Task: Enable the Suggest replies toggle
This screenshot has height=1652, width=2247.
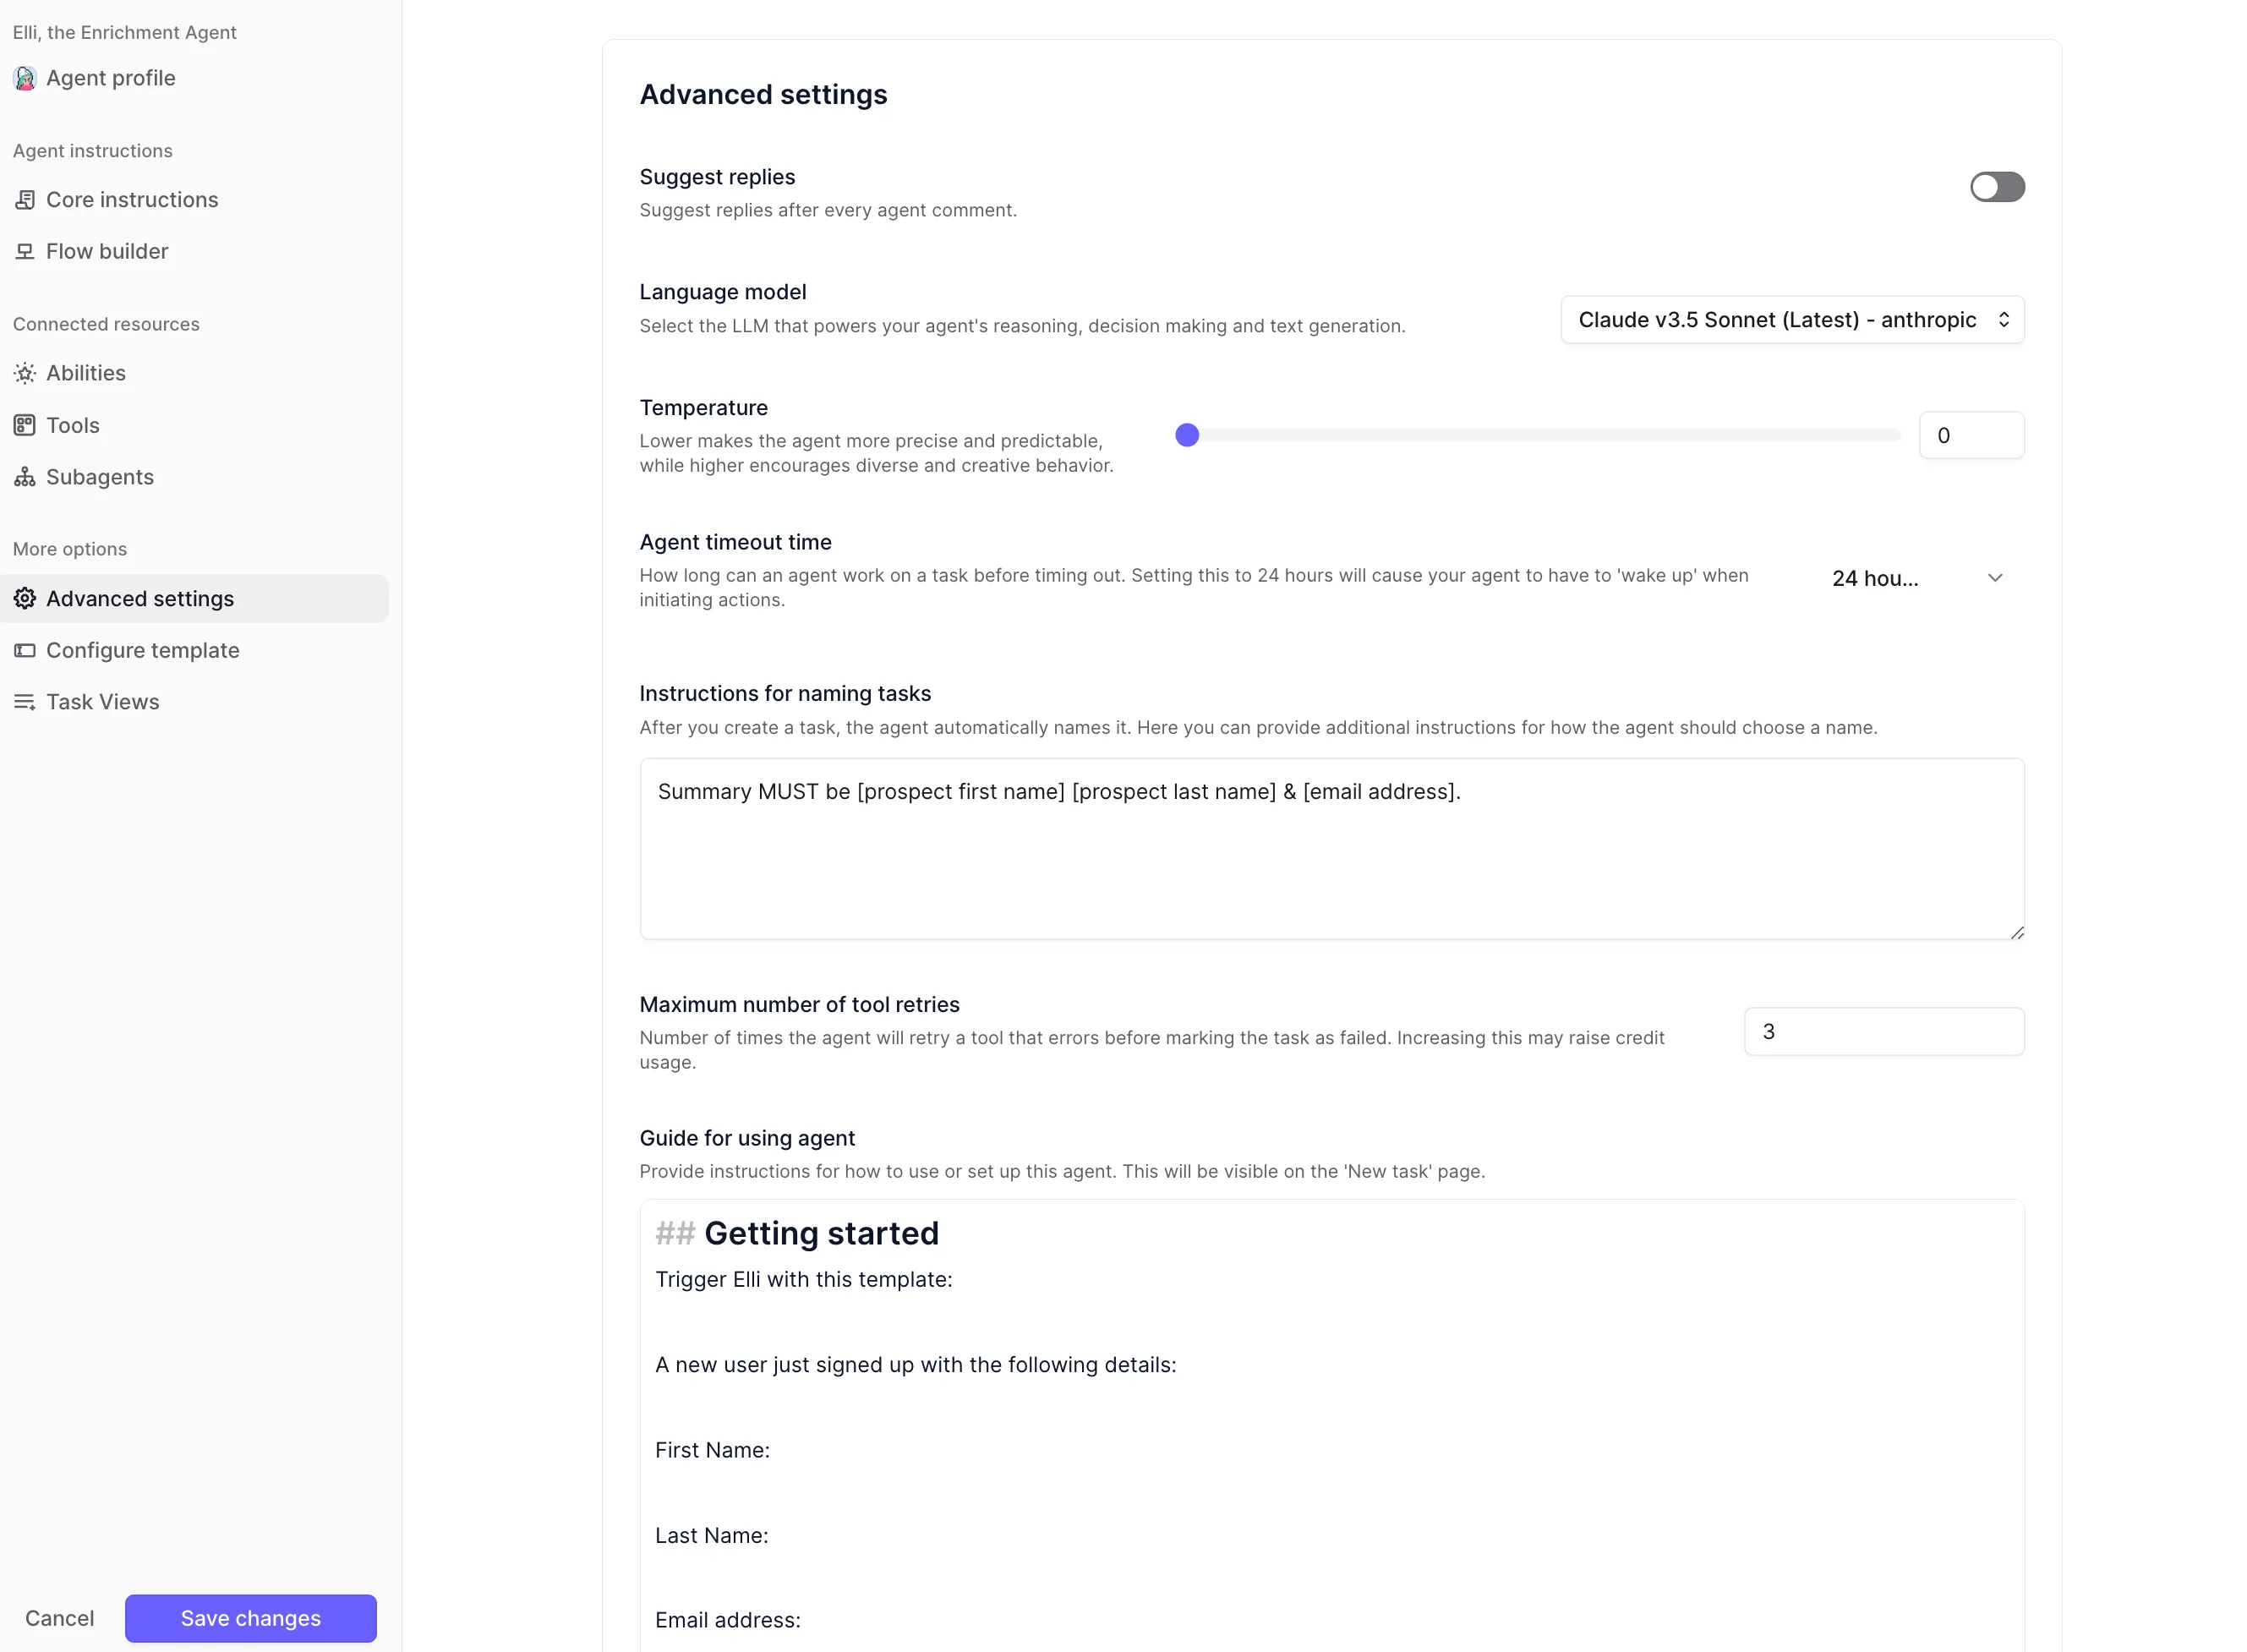Action: [1996, 187]
